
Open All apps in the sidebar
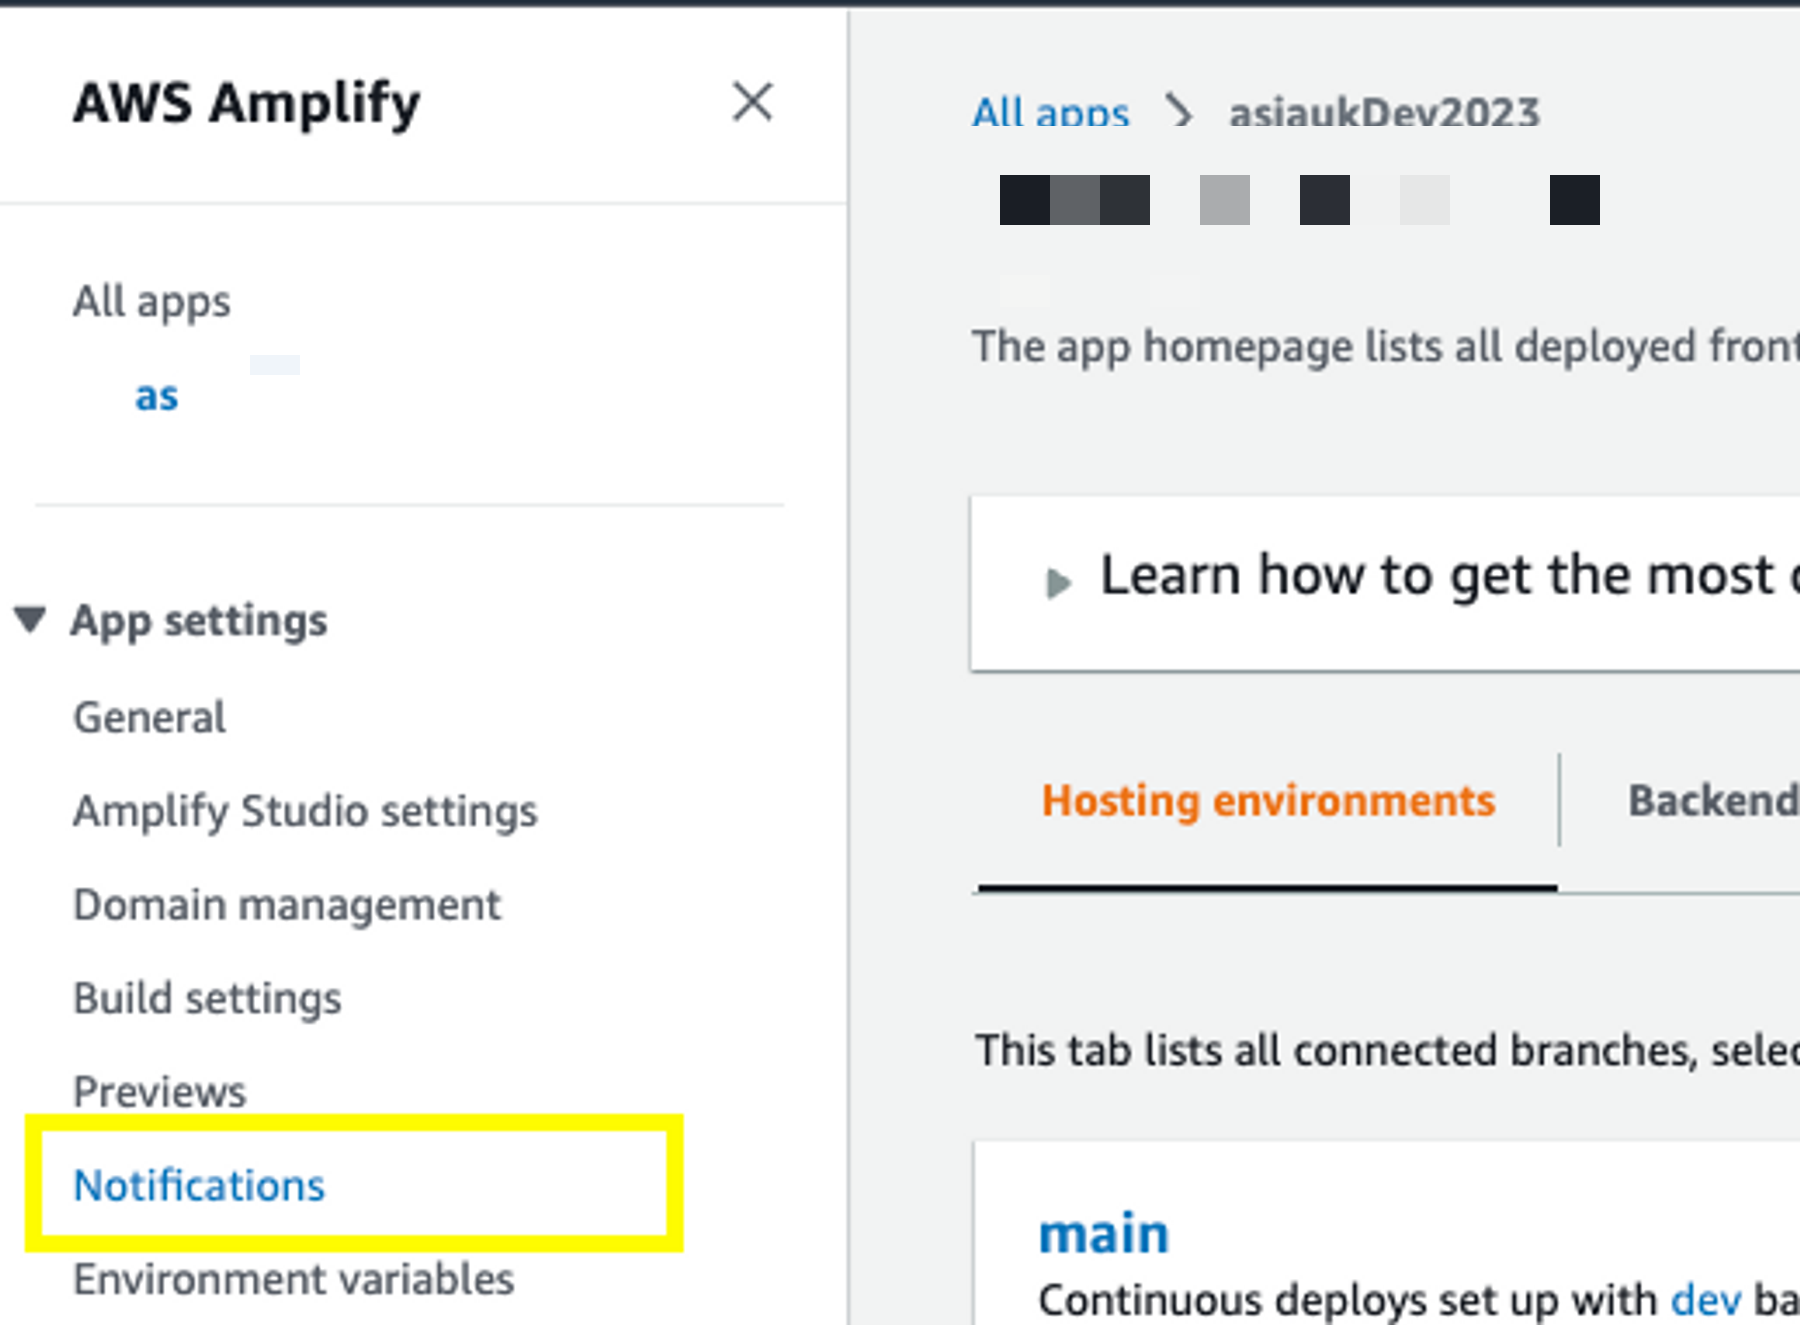(152, 301)
